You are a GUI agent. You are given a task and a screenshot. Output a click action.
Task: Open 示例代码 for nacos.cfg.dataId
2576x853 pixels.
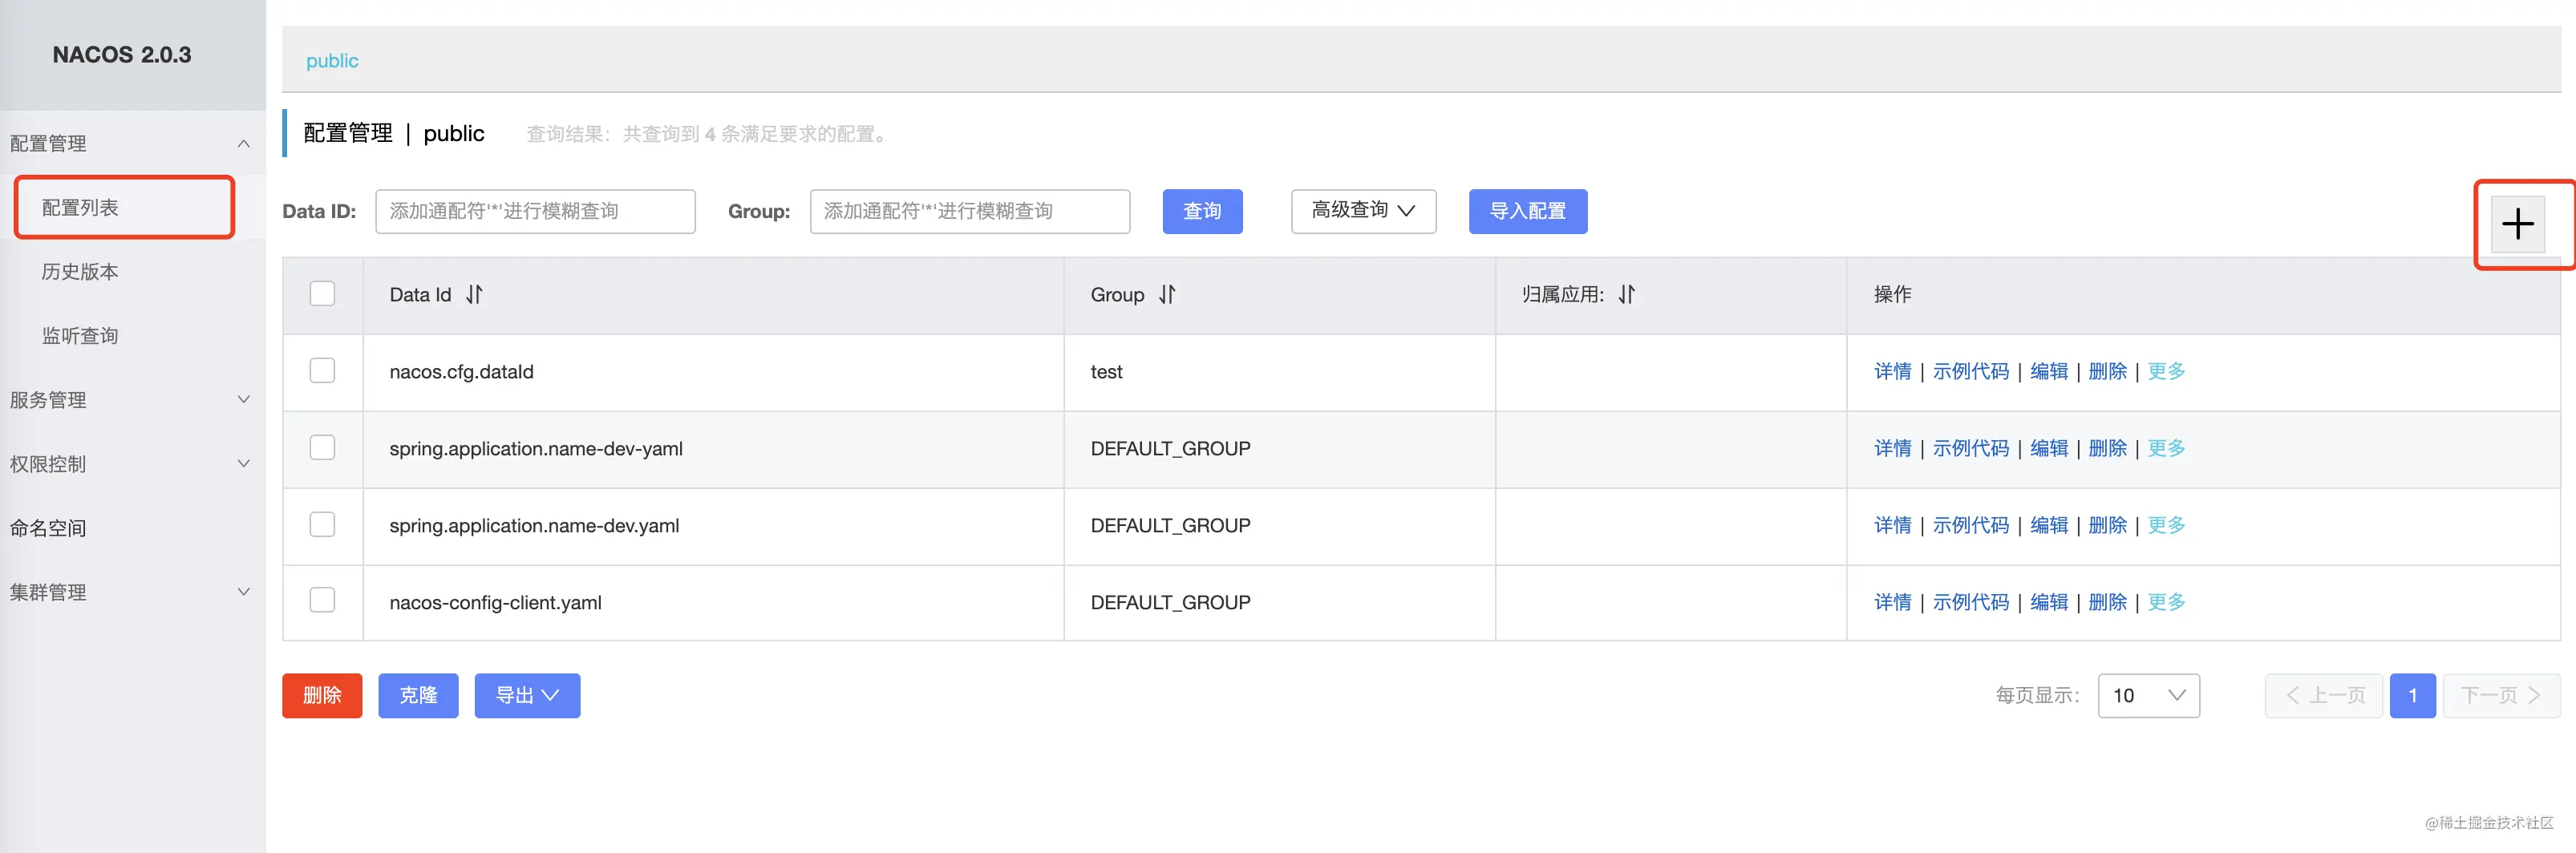(x=1970, y=371)
